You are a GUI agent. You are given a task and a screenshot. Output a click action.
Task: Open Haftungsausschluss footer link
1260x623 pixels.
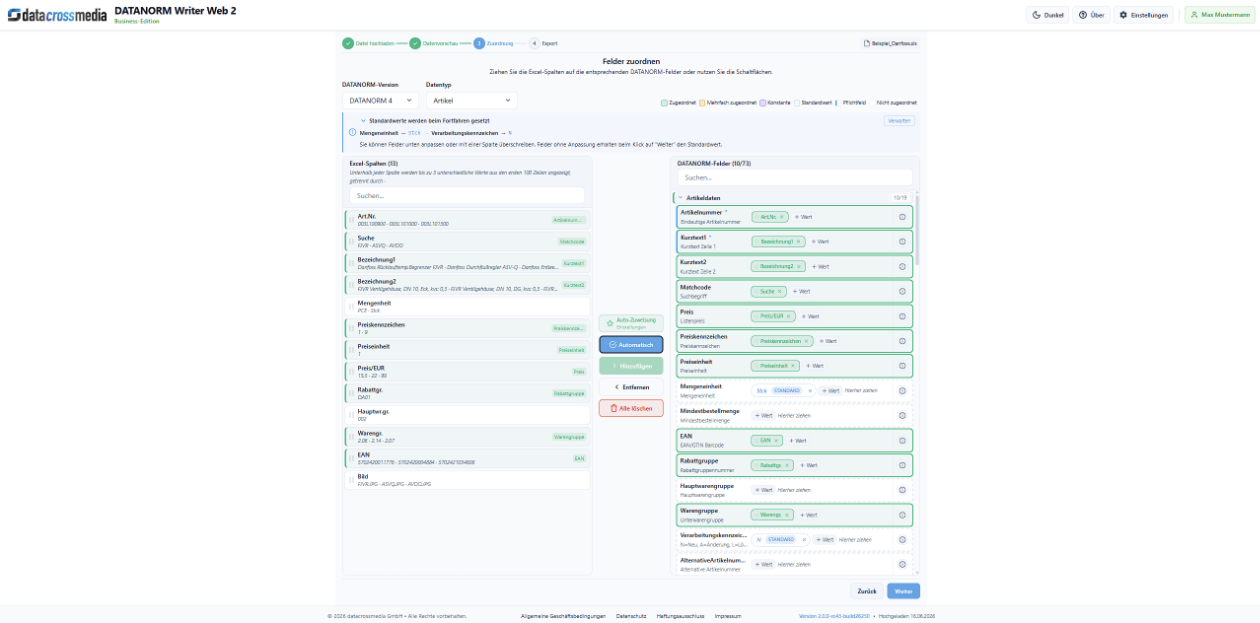coord(680,616)
